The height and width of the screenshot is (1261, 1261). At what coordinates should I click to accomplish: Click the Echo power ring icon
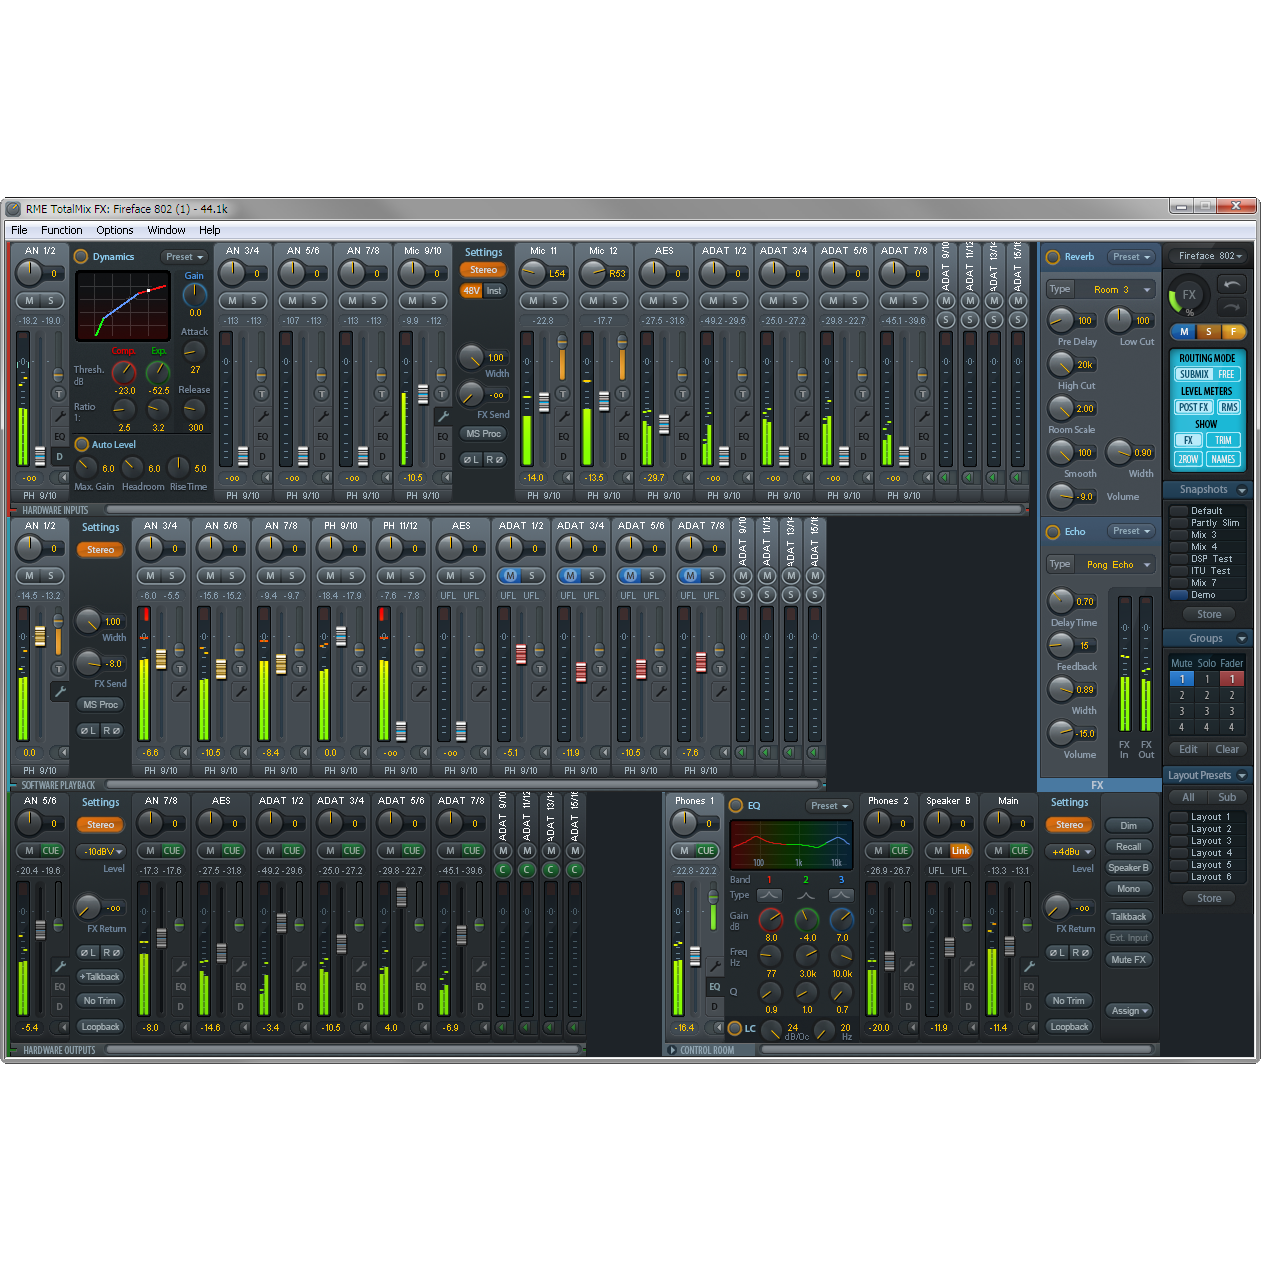(x=1052, y=532)
